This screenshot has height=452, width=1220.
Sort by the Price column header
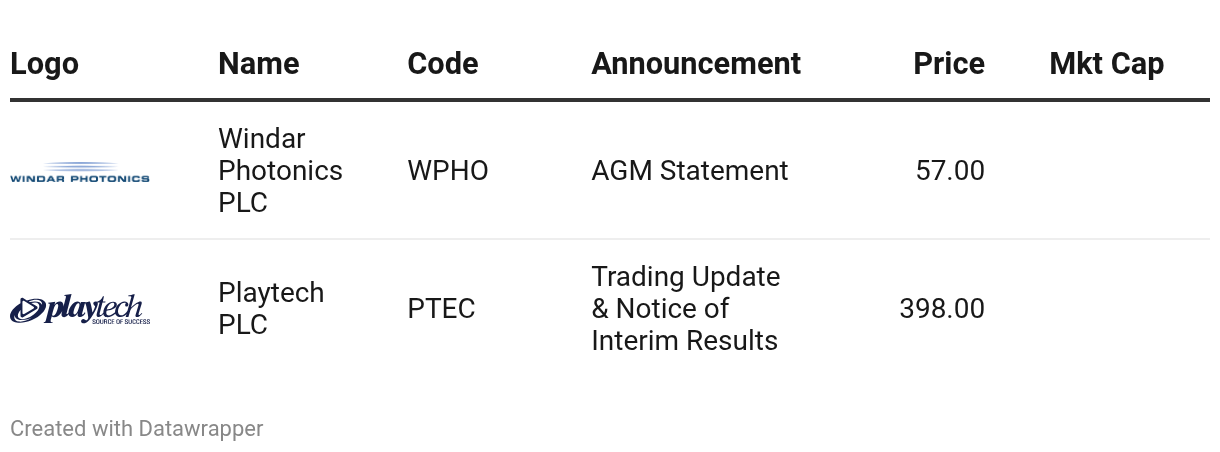[x=948, y=64]
